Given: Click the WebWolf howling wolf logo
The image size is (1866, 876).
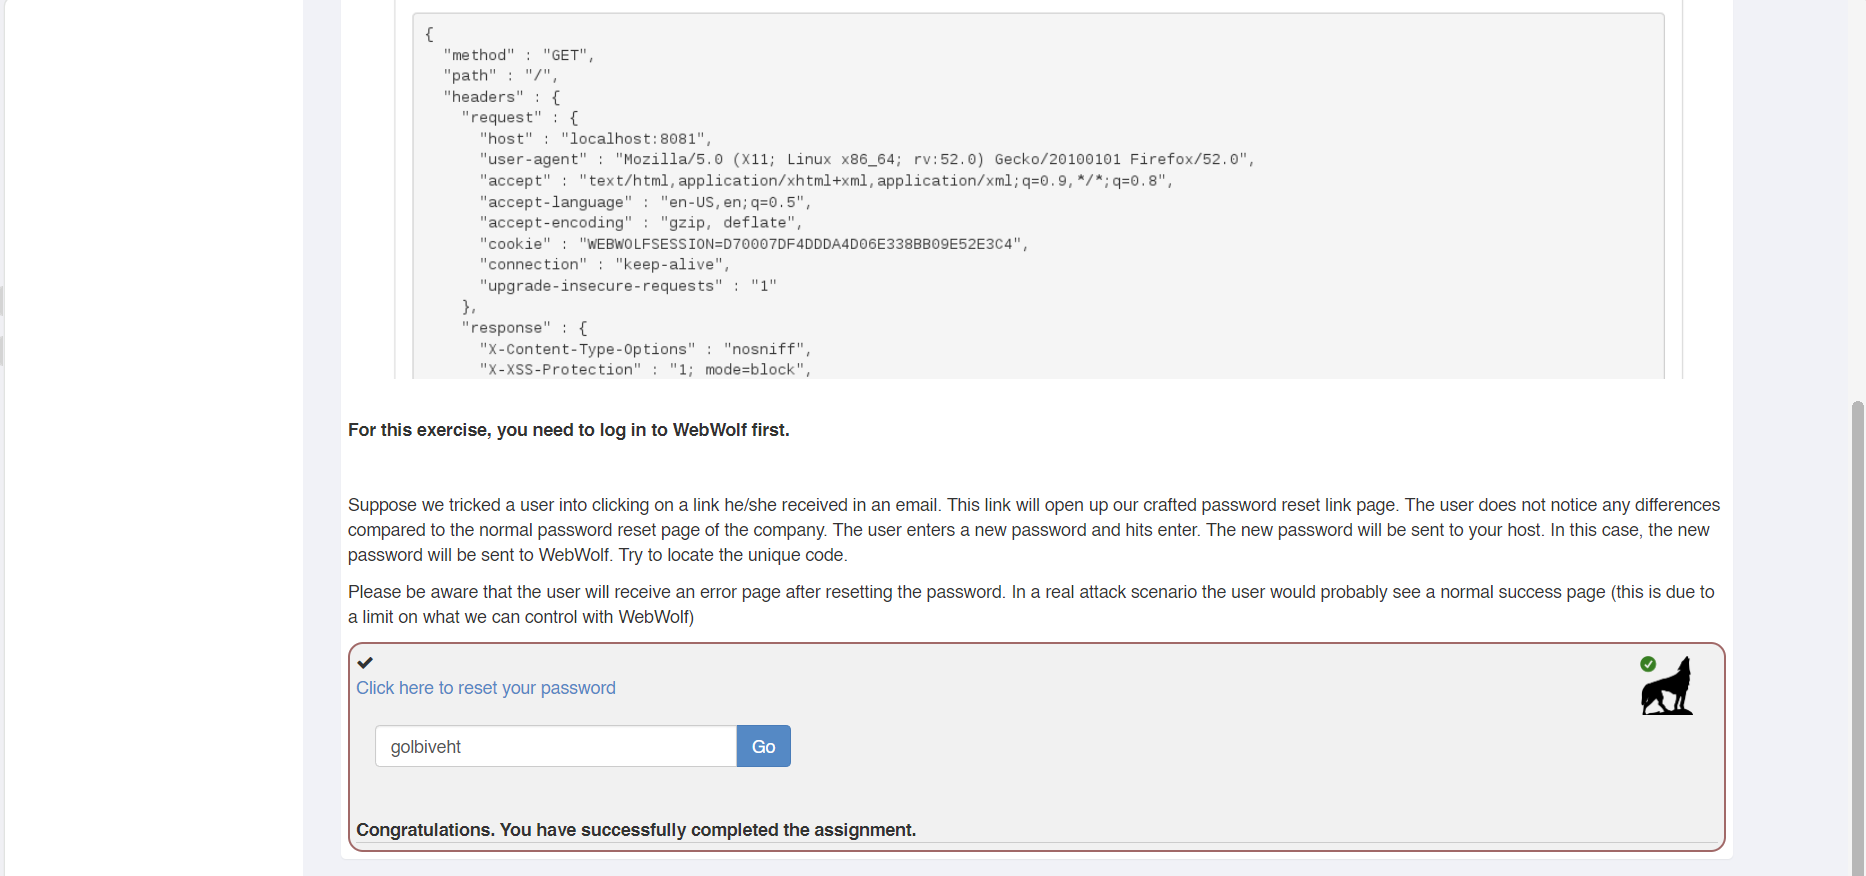Looking at the screenshot, I should coord(1667,689).
